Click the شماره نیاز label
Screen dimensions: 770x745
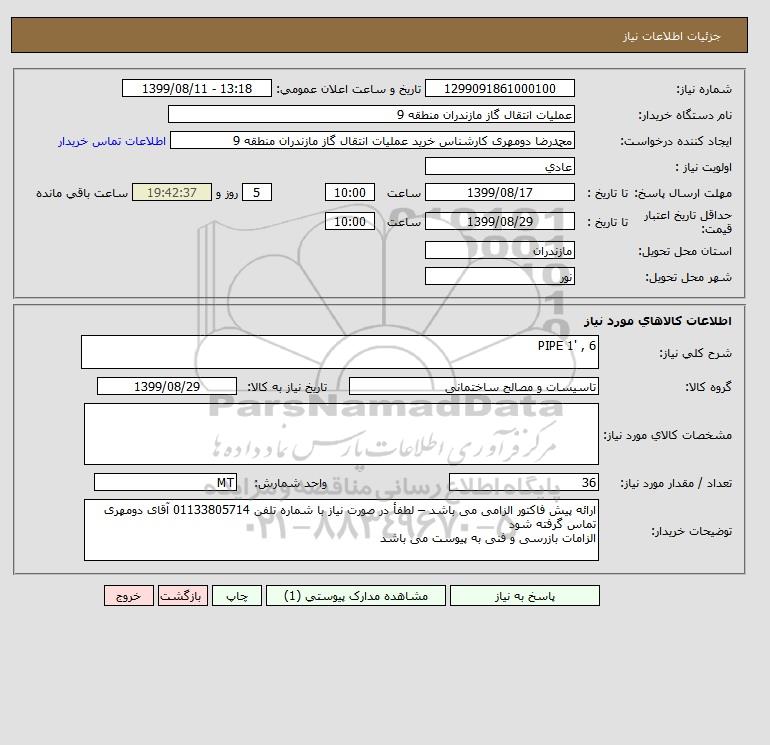coord(704,89)
